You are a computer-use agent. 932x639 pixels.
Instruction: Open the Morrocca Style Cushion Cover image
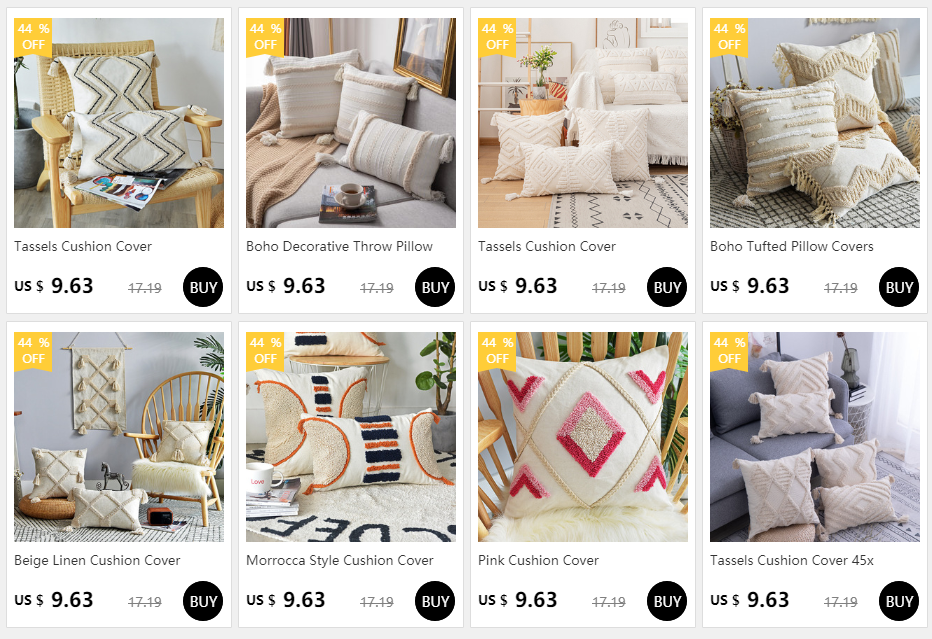pyautogui.click(x=351, y=437)
